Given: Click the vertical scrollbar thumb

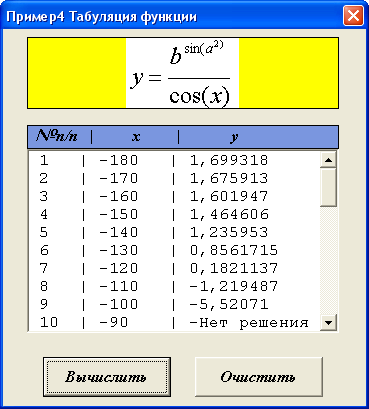Looking at the screenshot, I should tap(329, 187).
